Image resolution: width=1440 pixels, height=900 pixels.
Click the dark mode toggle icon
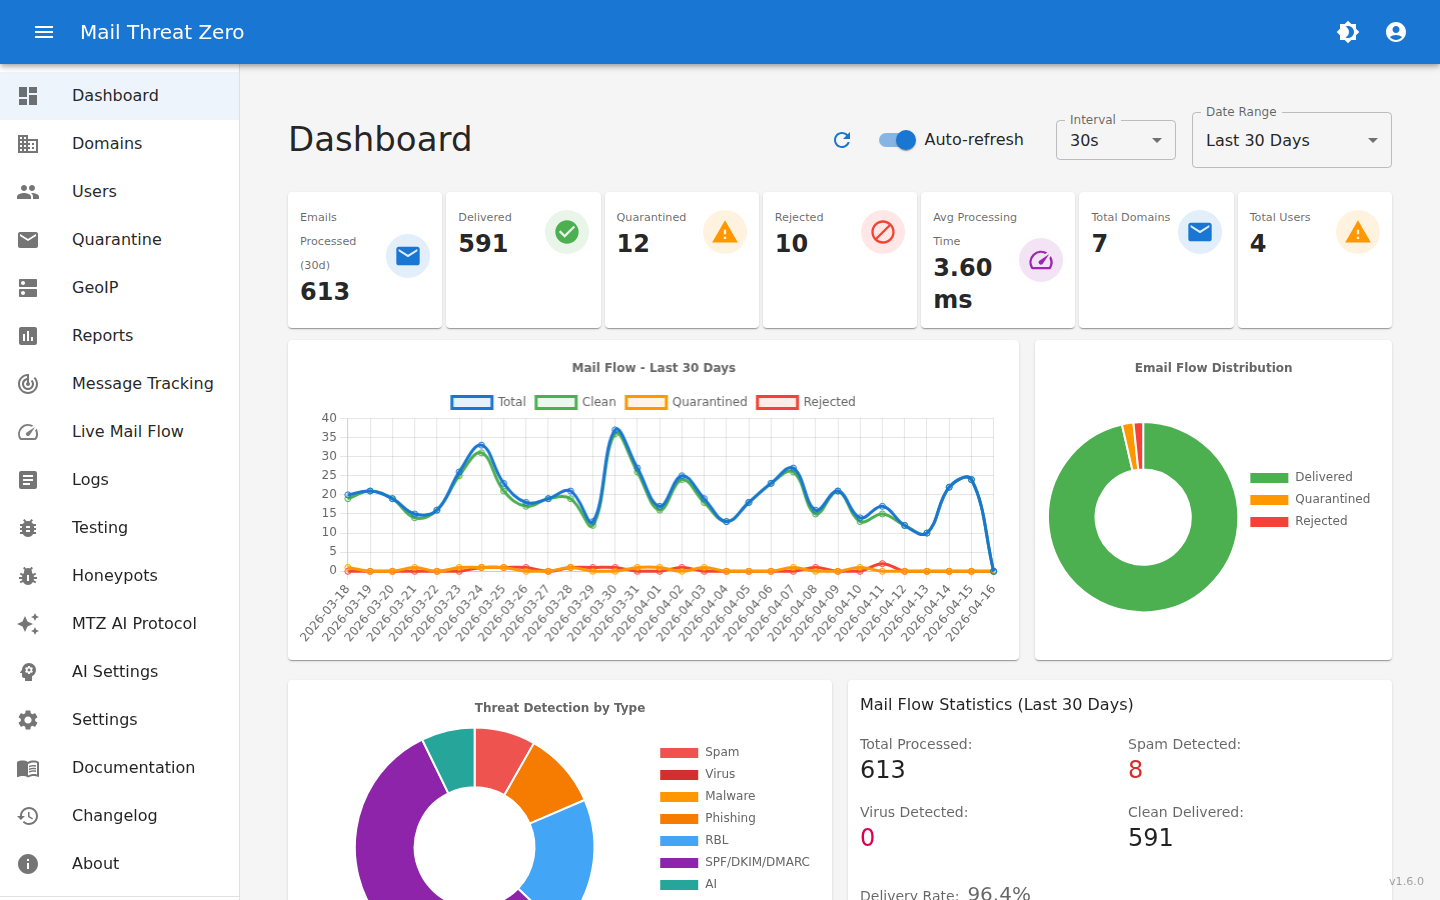pos(1348,31)
